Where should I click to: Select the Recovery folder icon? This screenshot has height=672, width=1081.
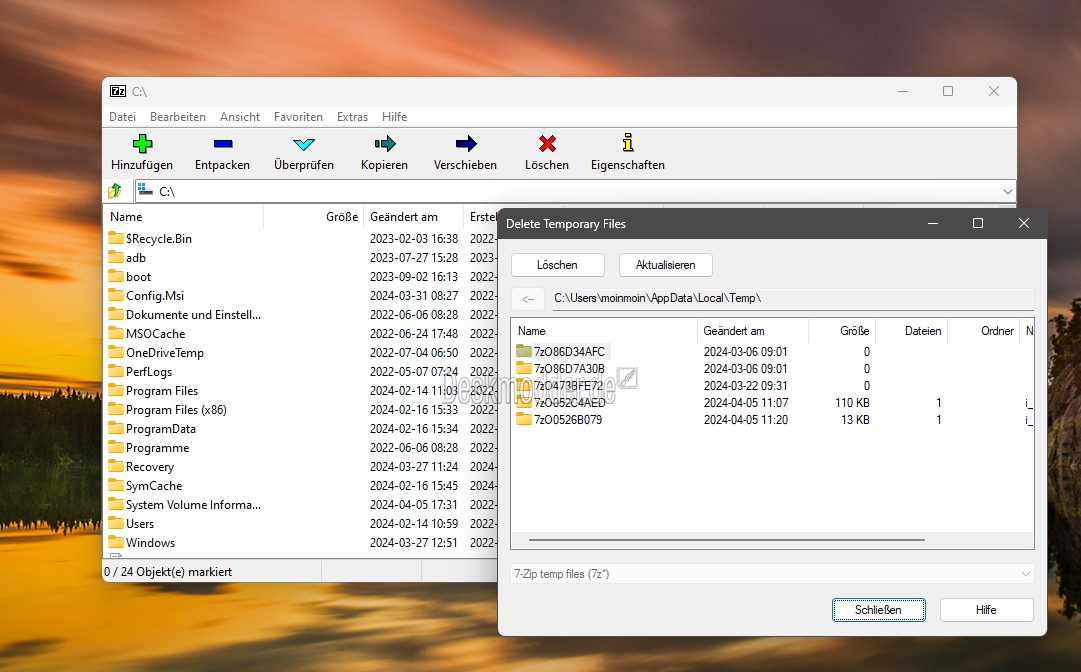click(x=116, y=466)
